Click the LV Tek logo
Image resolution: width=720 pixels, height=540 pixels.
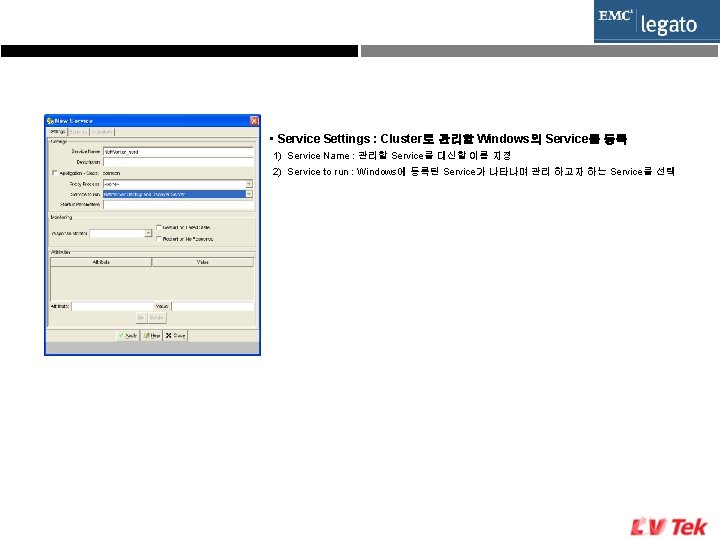pos(668,527)
